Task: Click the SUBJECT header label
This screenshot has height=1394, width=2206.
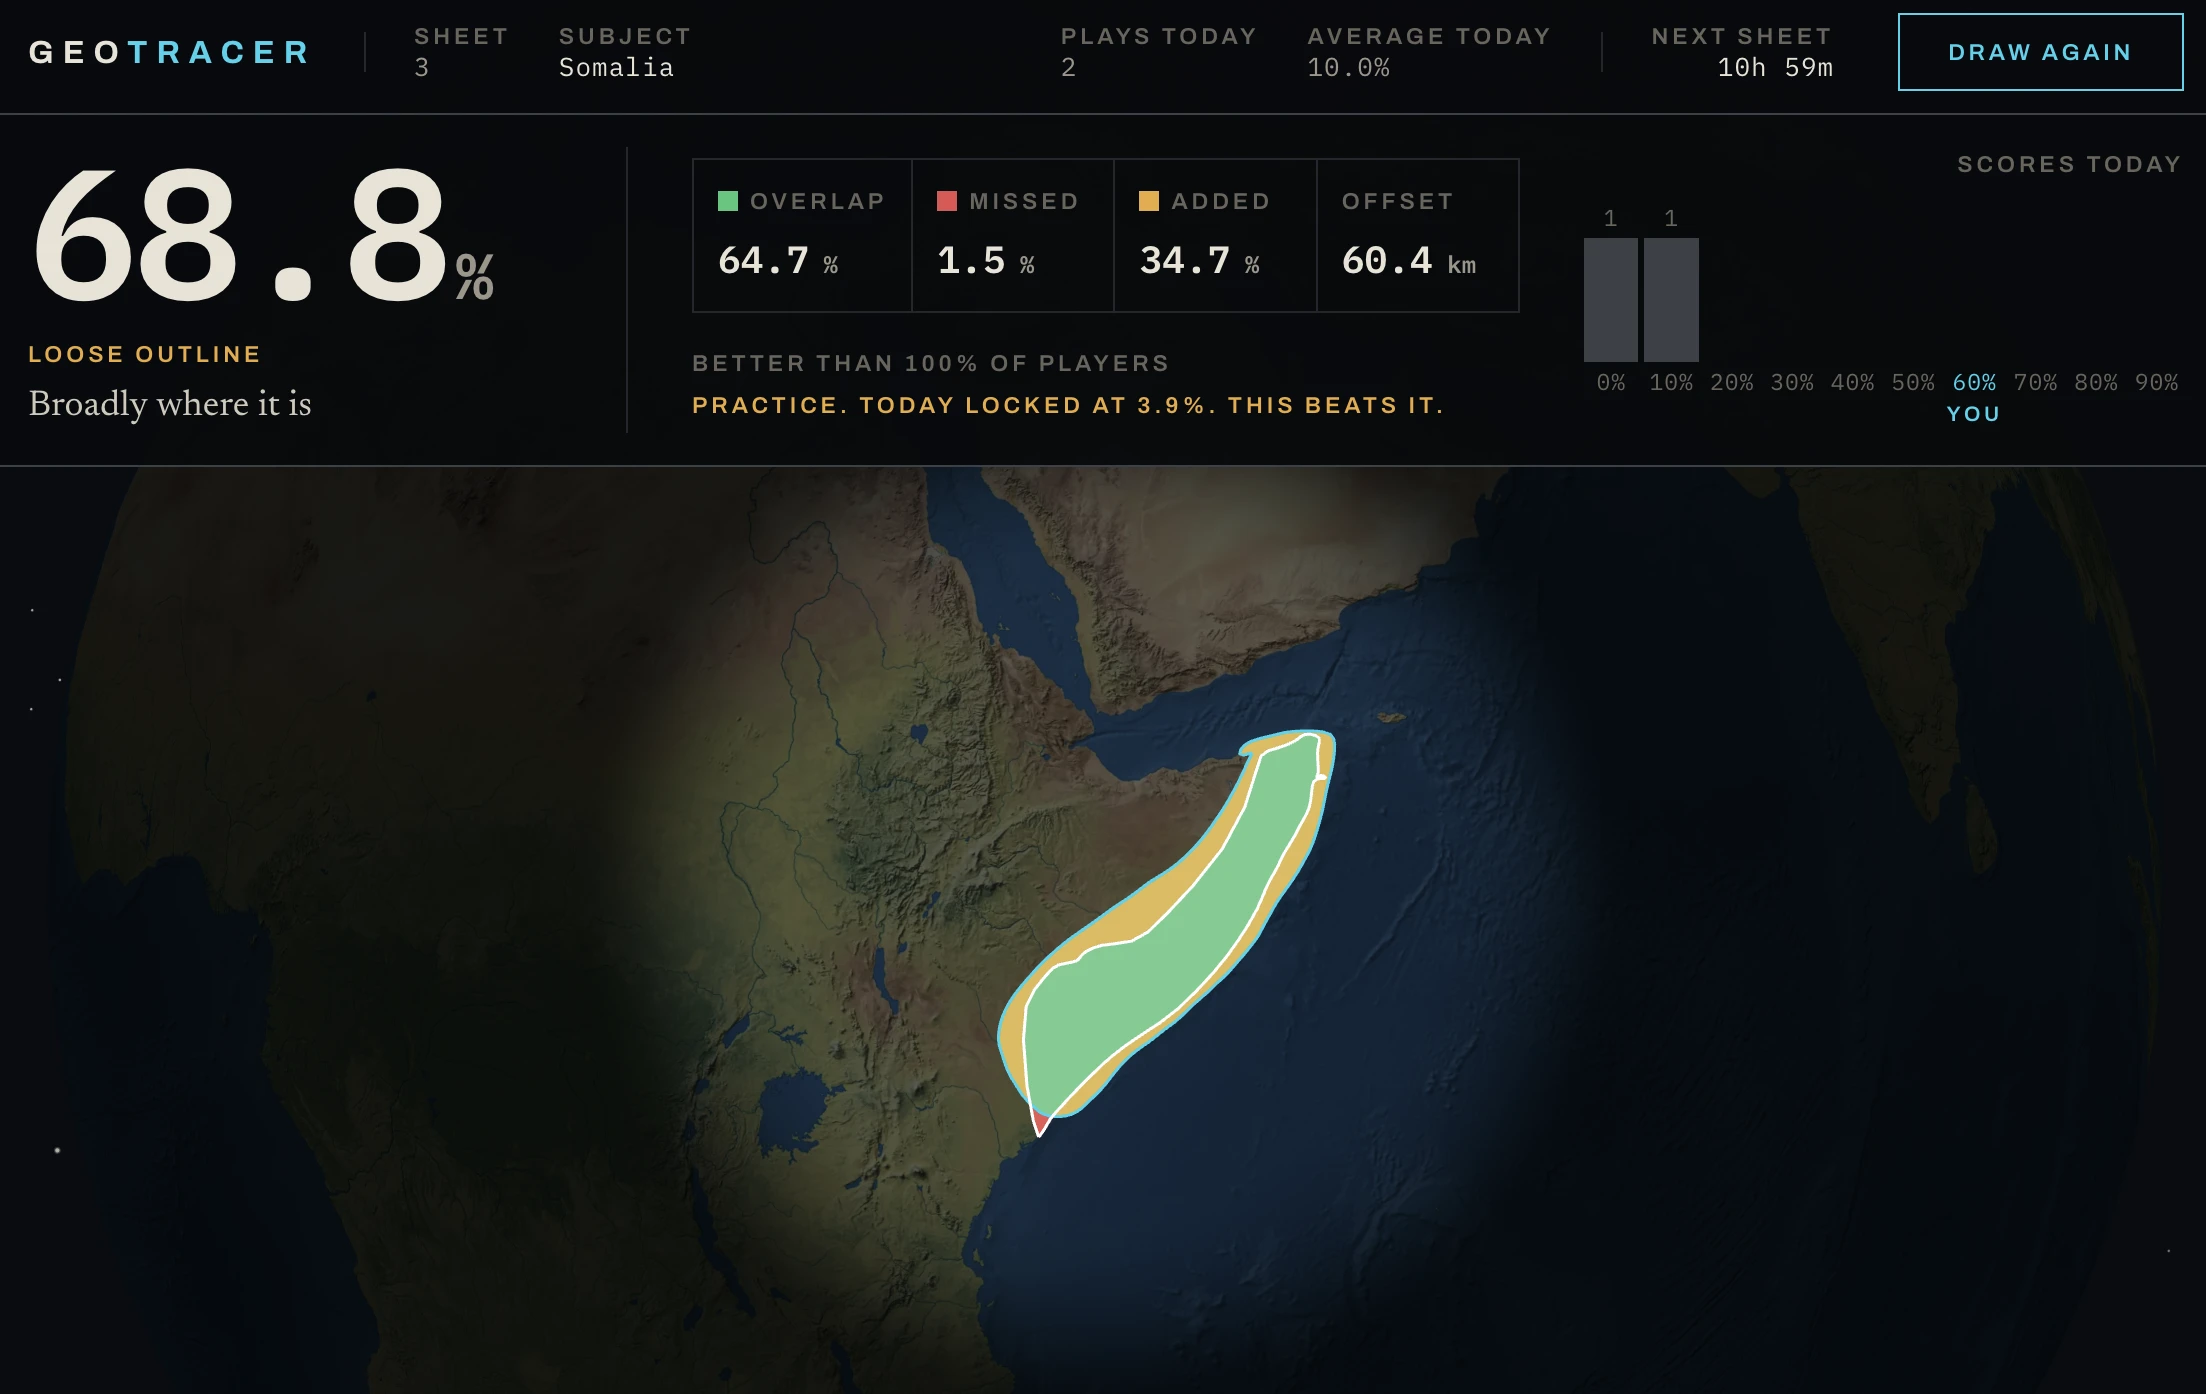Action: coord(625,36)
